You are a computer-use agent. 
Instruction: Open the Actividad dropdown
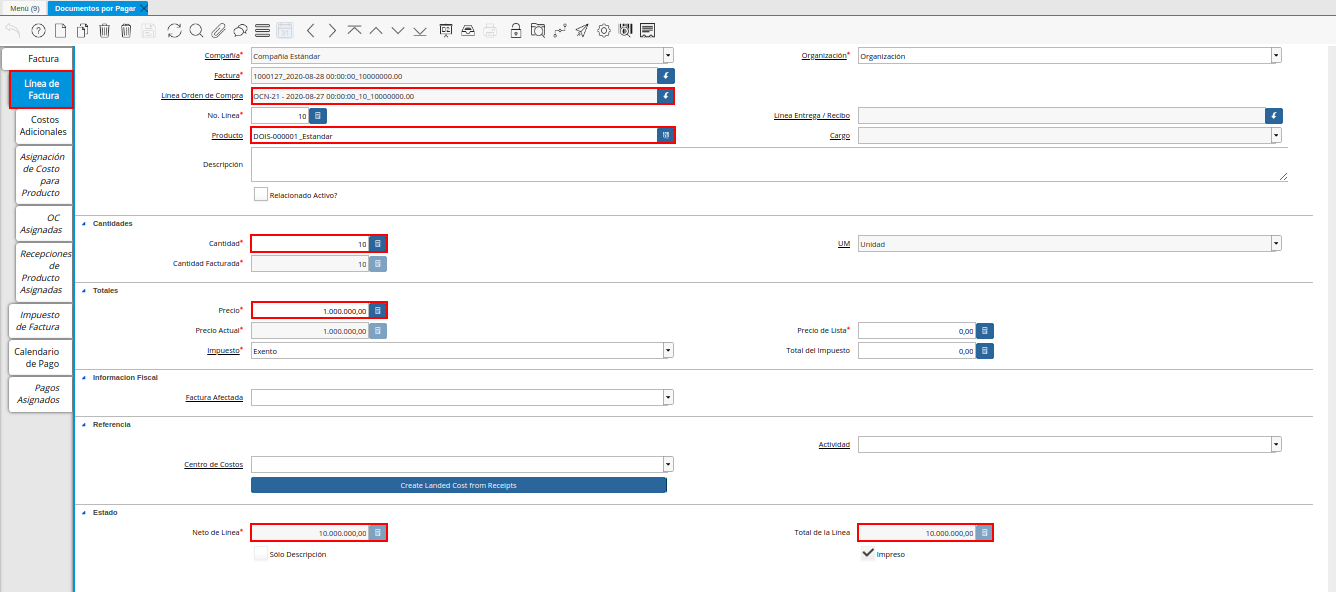1277,444
